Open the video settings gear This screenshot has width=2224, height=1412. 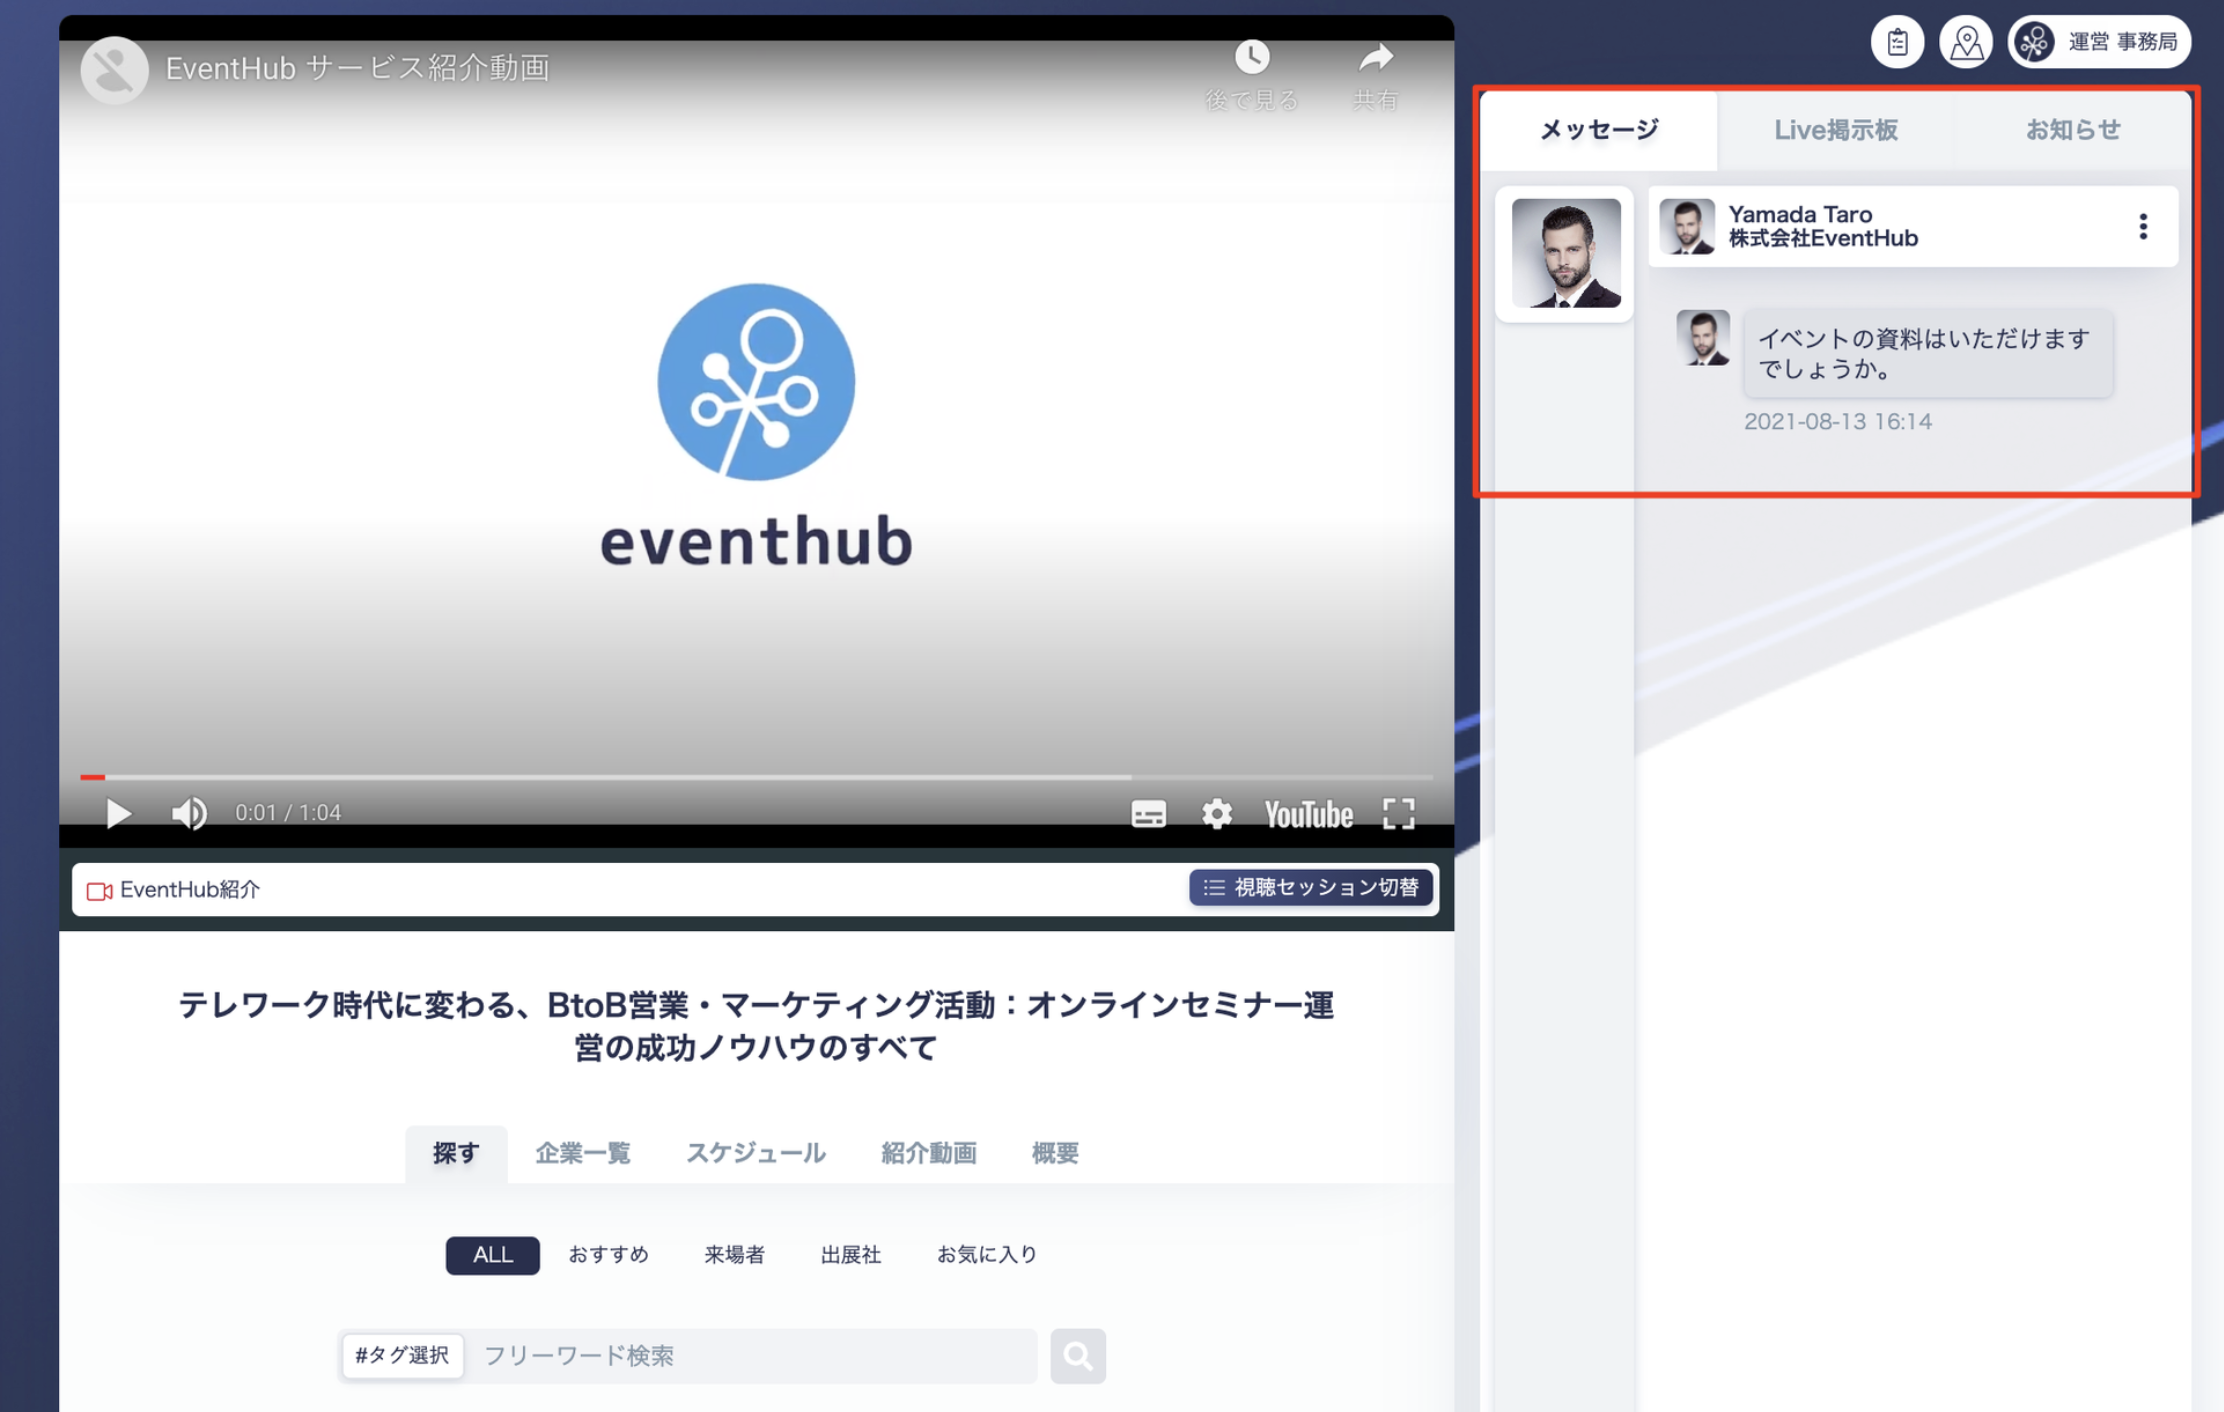click(x=1216, y=814)
